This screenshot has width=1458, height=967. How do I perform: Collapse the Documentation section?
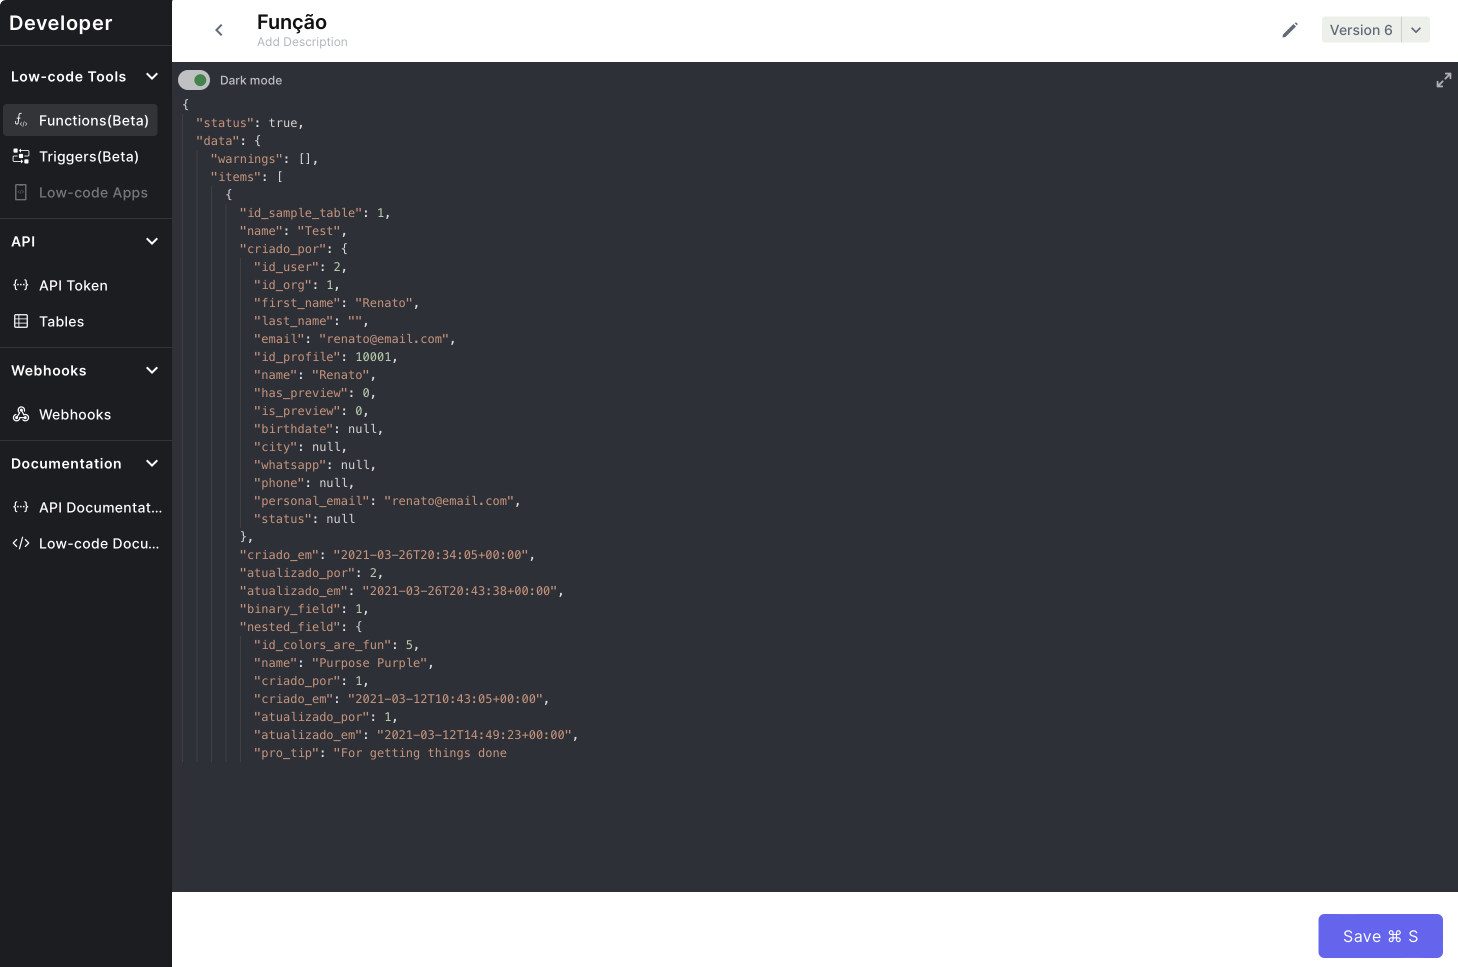click(152, 463)
